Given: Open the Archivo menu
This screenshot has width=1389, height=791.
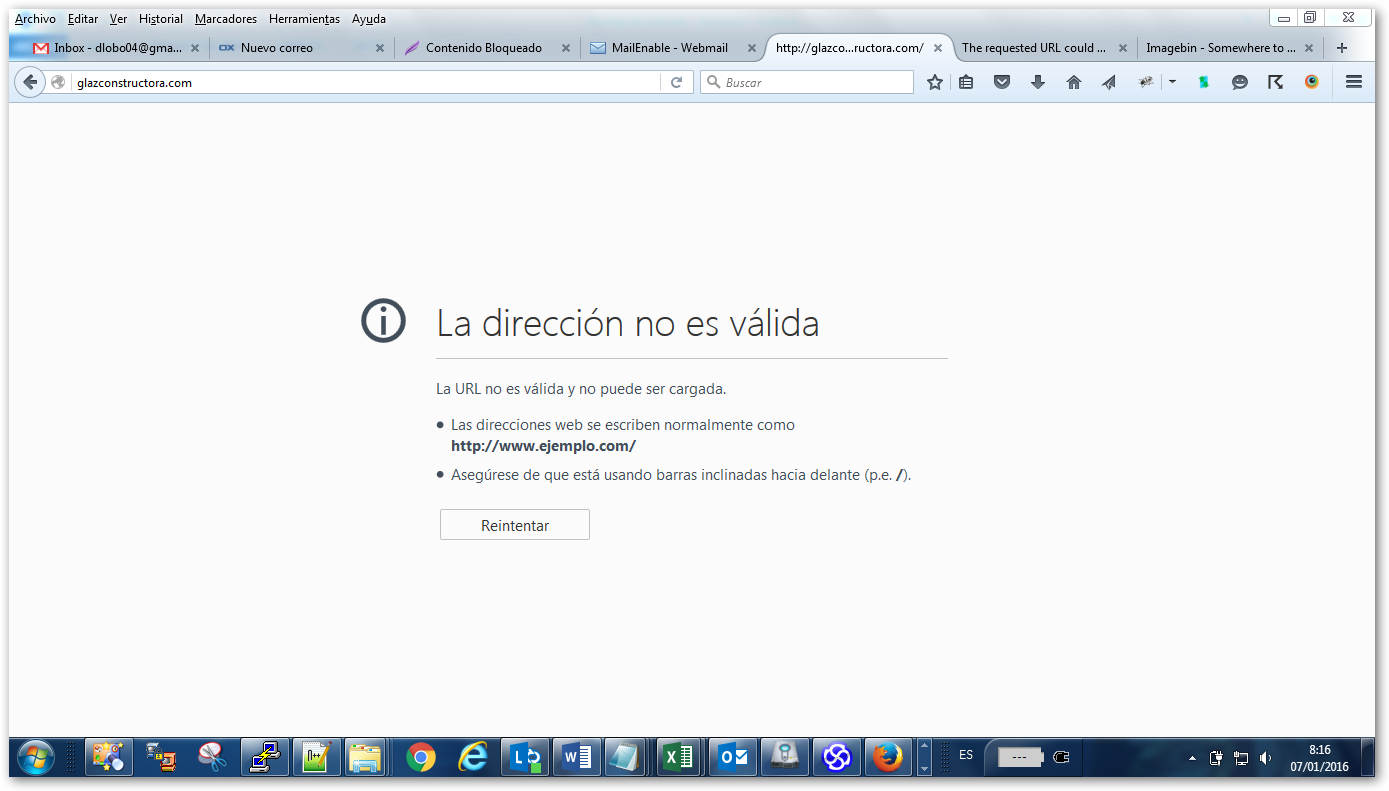Looking at the screenshot, I should 35,19.
